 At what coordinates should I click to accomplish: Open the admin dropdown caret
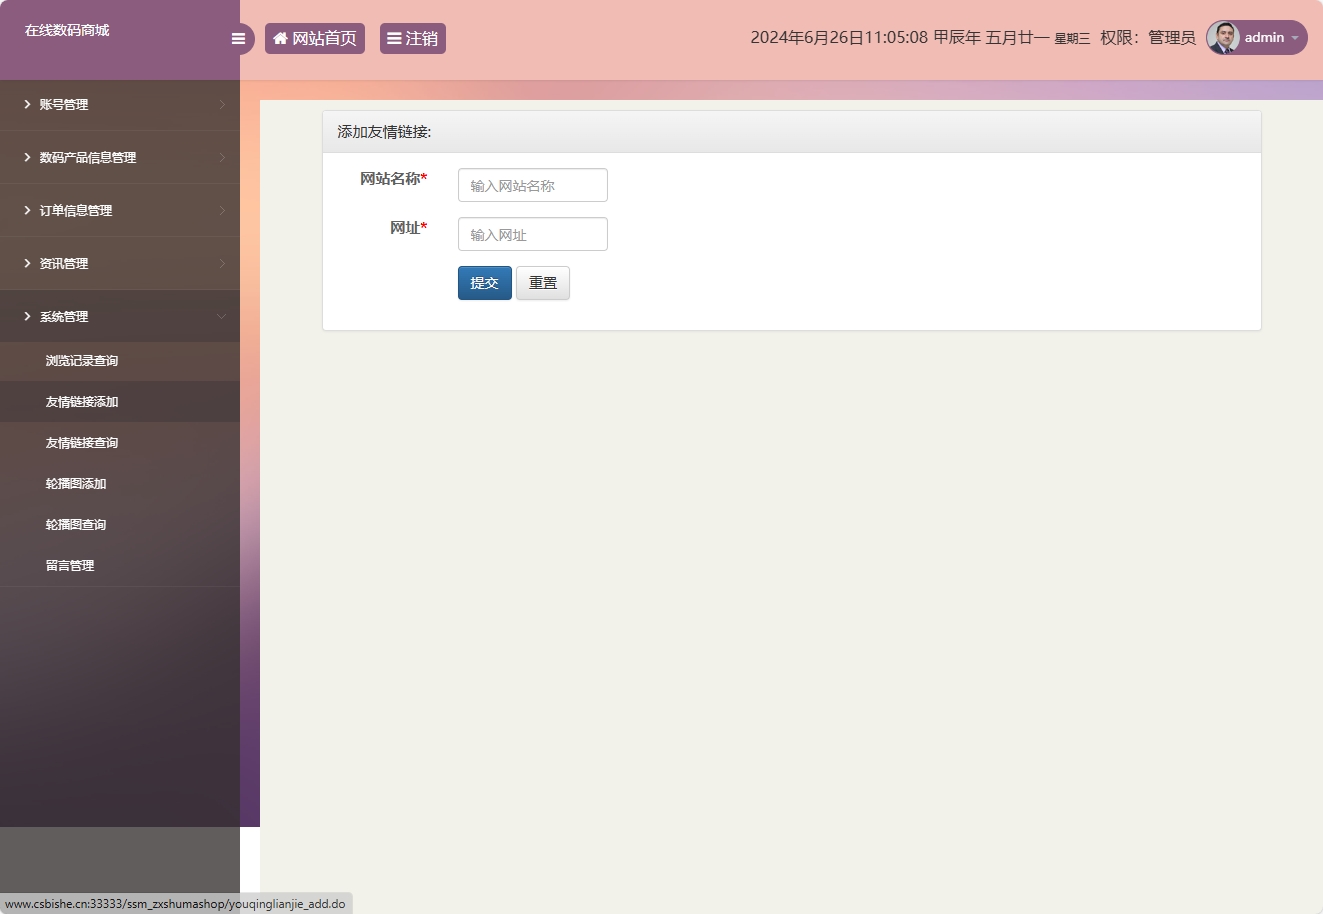tap(1295, 38)
